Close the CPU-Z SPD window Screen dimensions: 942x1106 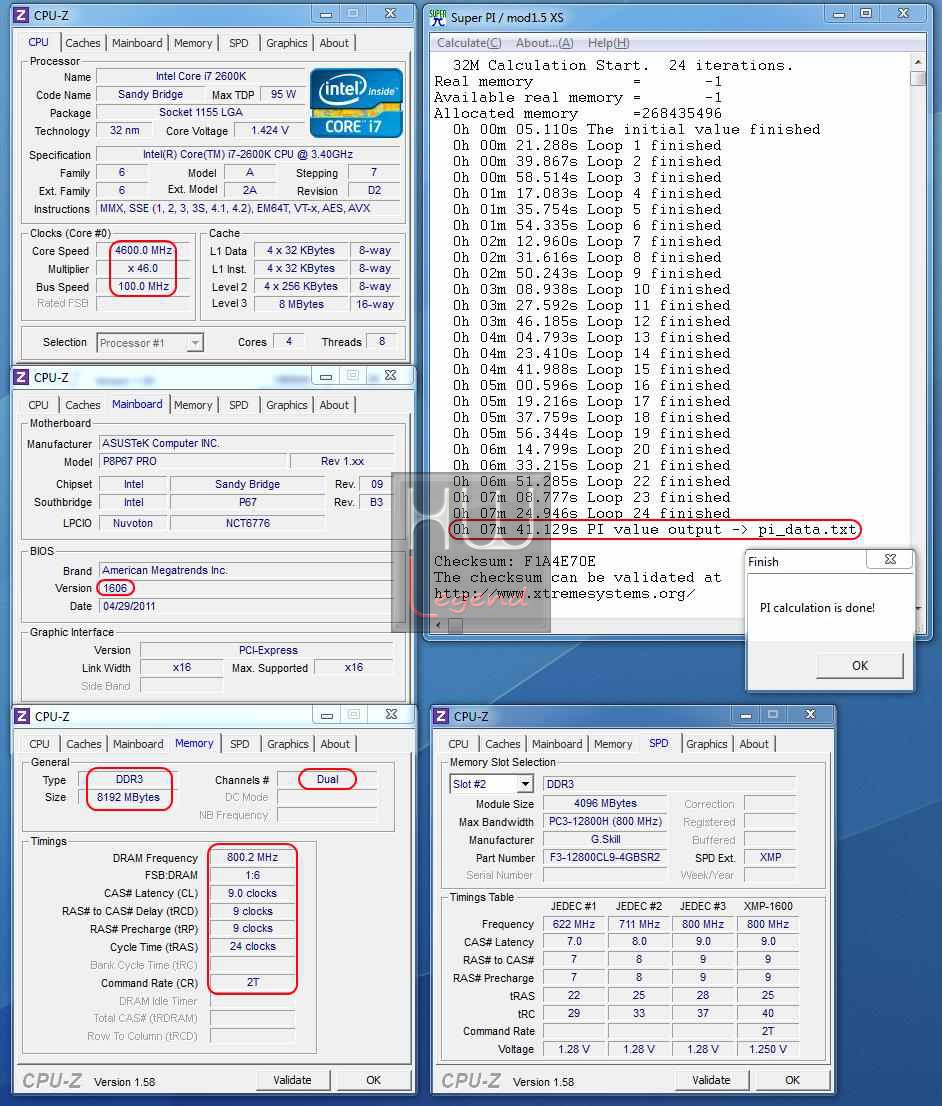(810, 715)
